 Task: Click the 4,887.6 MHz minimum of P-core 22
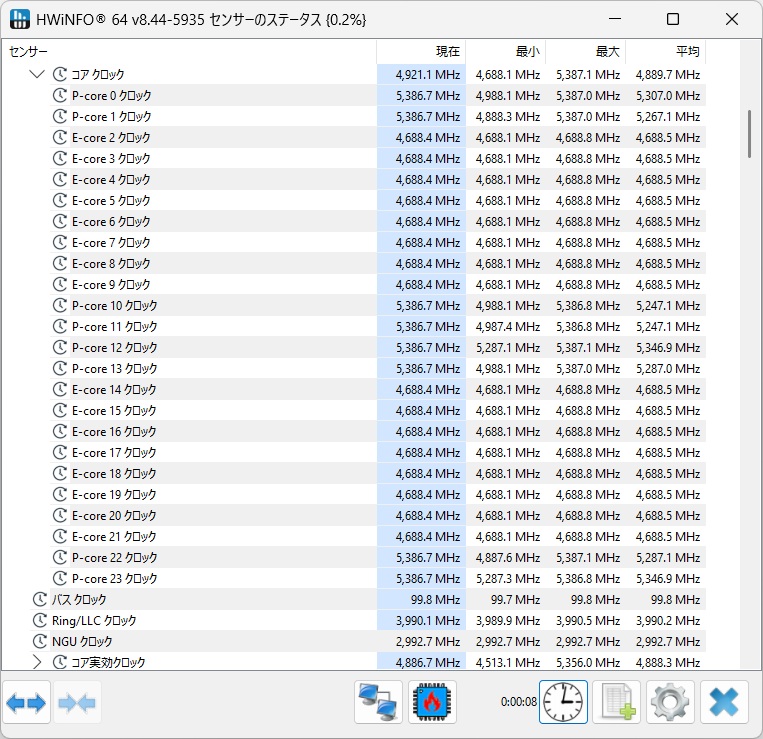pyautogui.click(x=508, y=557)
